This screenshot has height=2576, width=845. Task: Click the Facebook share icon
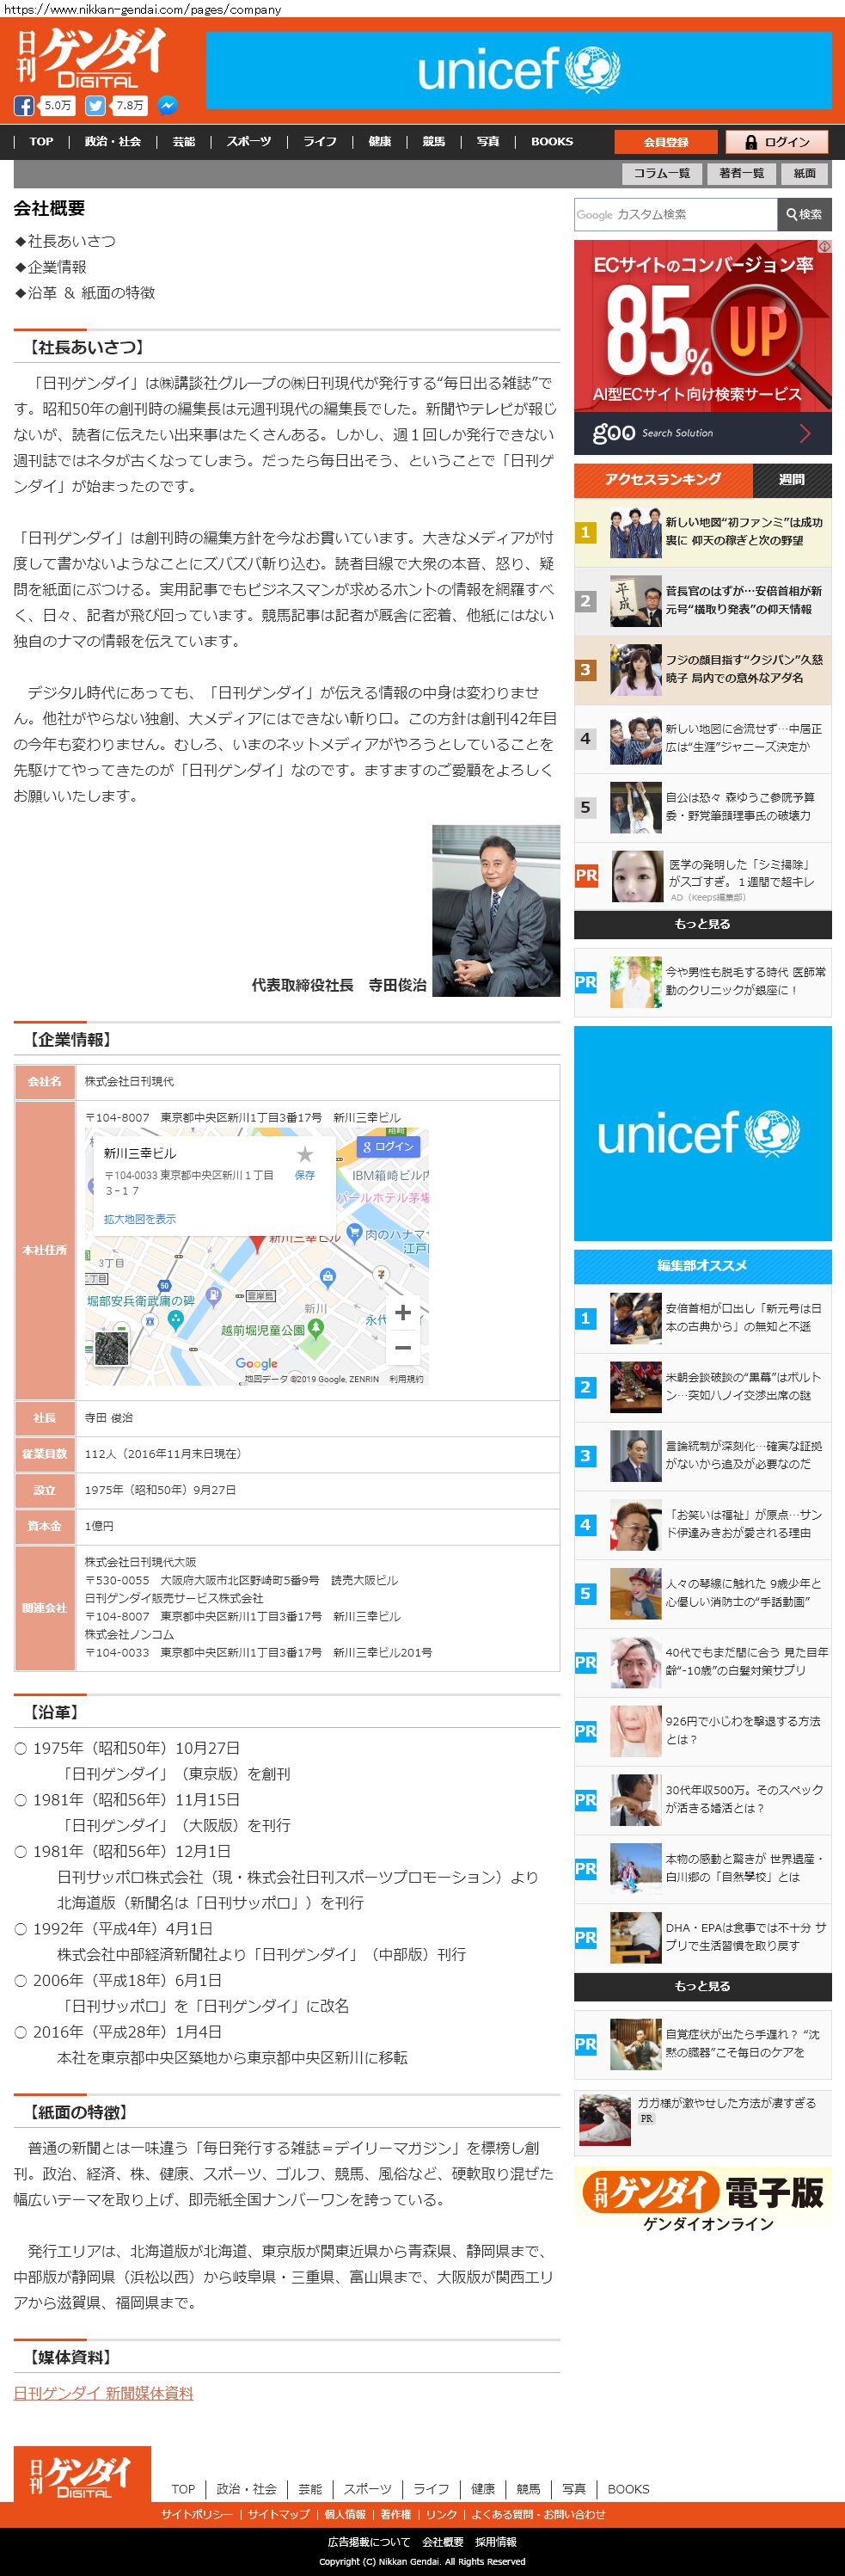pos(24,105)
